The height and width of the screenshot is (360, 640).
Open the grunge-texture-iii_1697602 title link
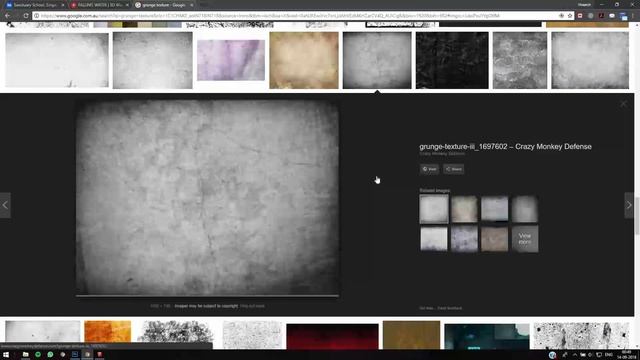tap(505, 147)
